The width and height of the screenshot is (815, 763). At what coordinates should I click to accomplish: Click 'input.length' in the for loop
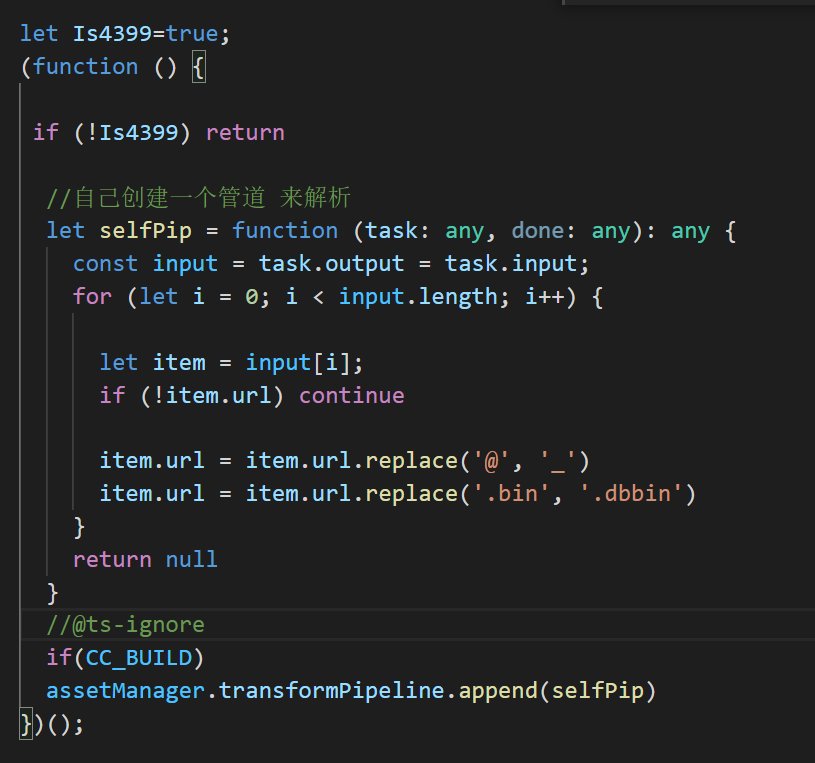click(x=418, y=297)
